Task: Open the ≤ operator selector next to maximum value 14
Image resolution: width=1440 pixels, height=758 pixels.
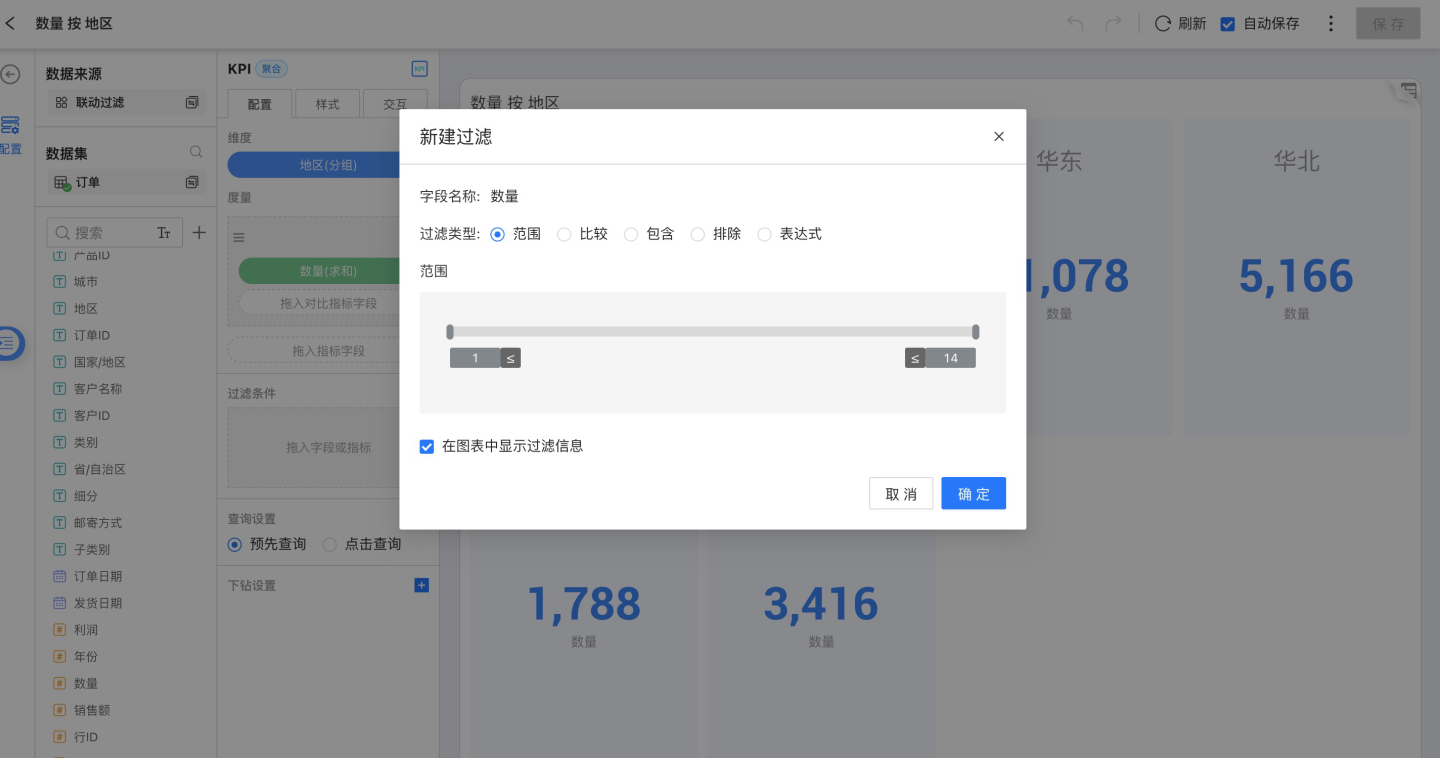Action: point(915,358)
